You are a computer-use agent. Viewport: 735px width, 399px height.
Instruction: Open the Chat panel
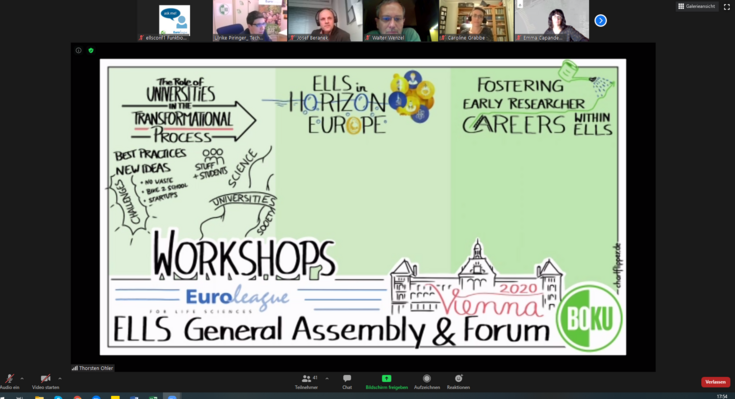347,382
